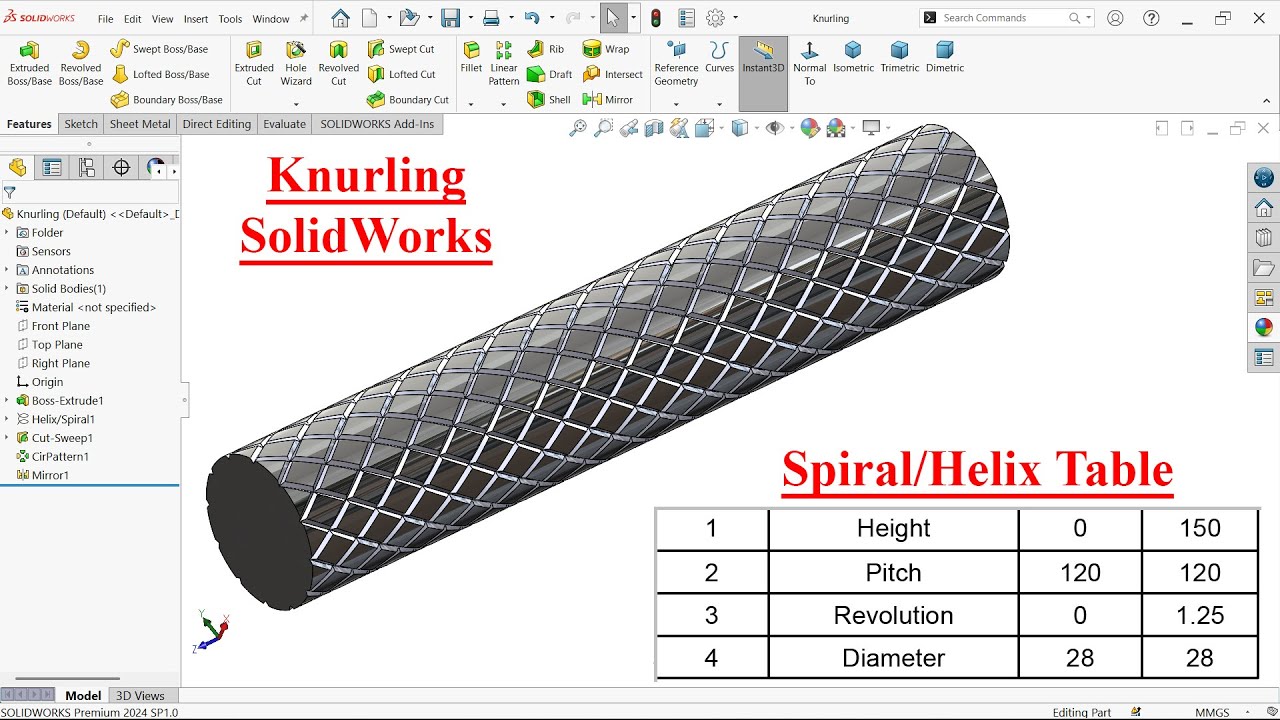Open the Hole Wizard tool
1280x720 pixels.
296,63
